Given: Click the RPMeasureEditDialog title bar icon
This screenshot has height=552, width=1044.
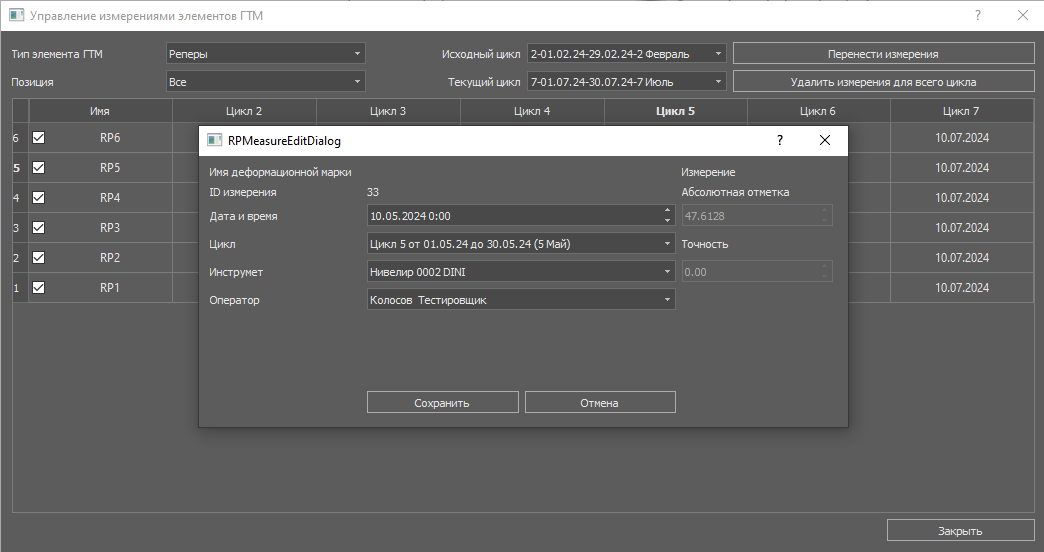Looking at the screenshot, I should 214,141.
